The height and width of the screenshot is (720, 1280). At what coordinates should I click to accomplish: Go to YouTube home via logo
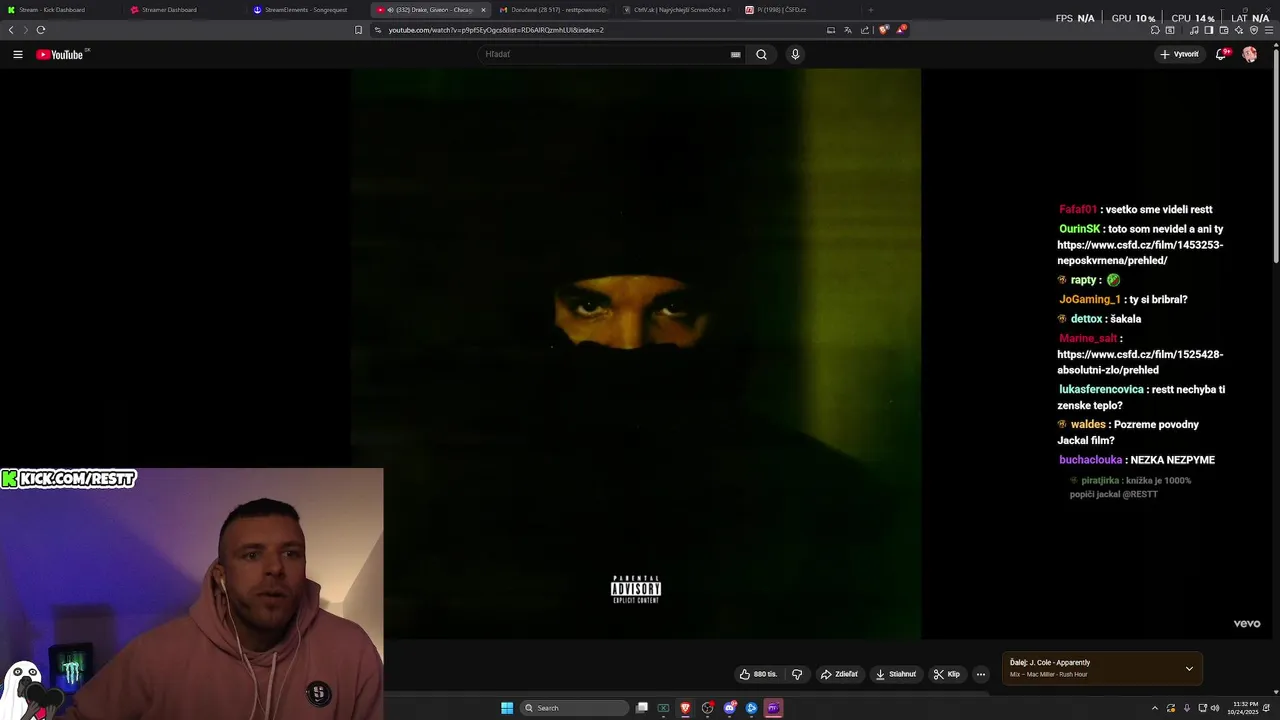pos(62,54)
